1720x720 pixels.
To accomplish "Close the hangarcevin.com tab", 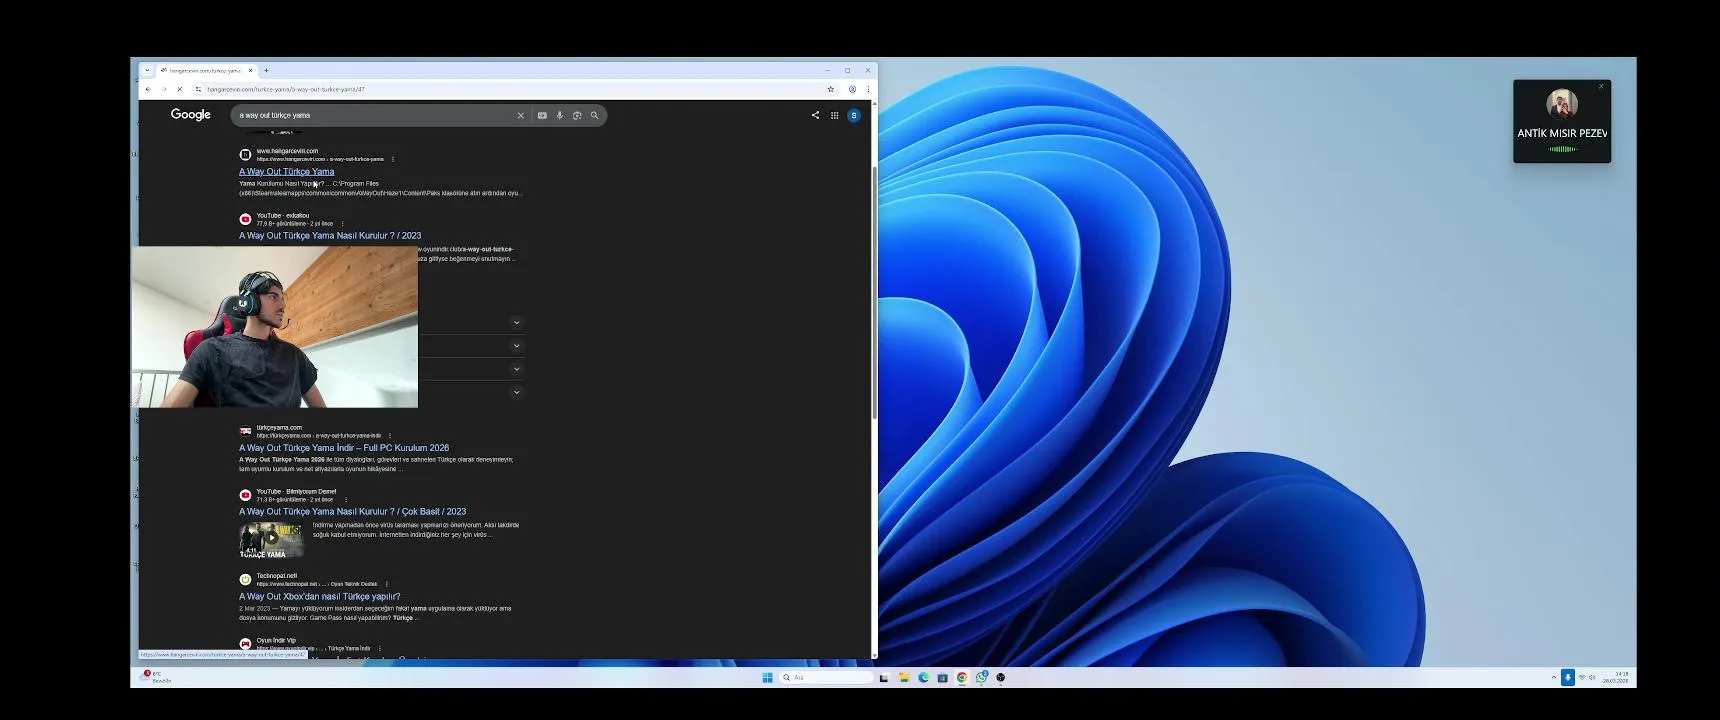I will click(x=250, y=71).
